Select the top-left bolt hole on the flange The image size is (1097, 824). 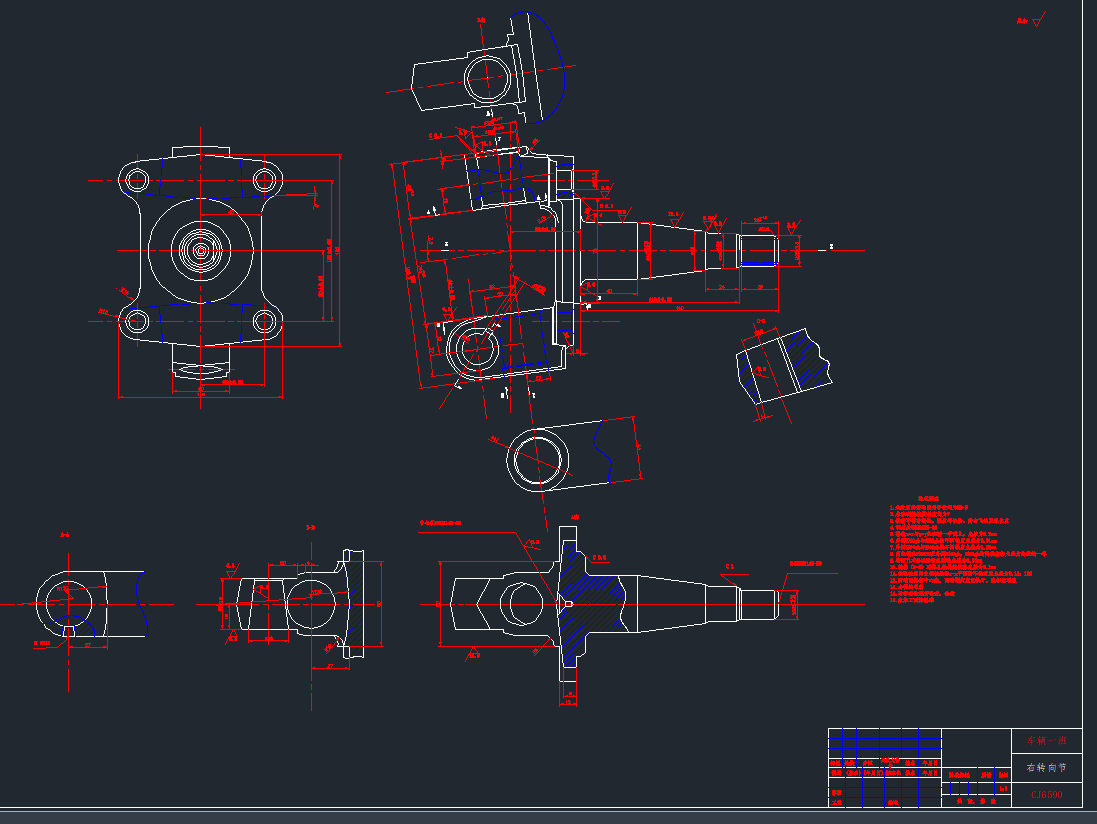(137, 180)
